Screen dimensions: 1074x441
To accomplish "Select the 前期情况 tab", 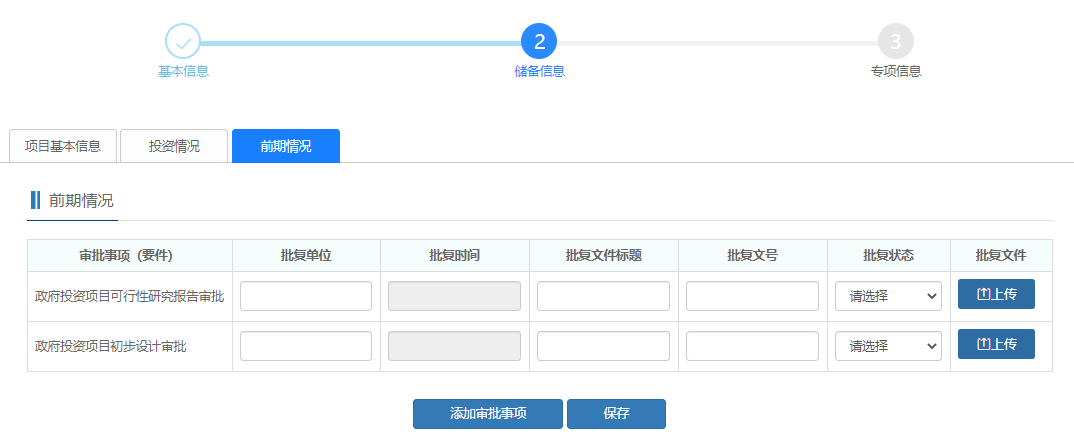I will point(286,146).
